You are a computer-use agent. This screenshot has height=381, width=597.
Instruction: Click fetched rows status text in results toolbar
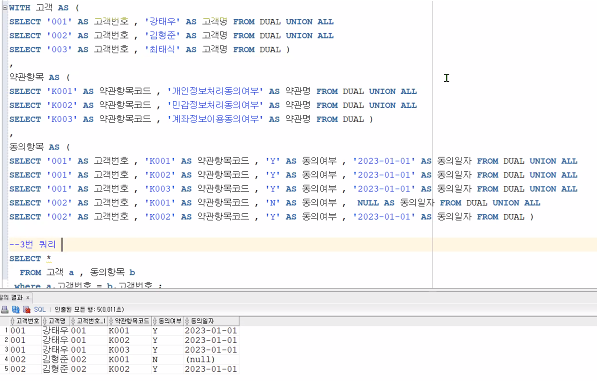coord(89,309)
